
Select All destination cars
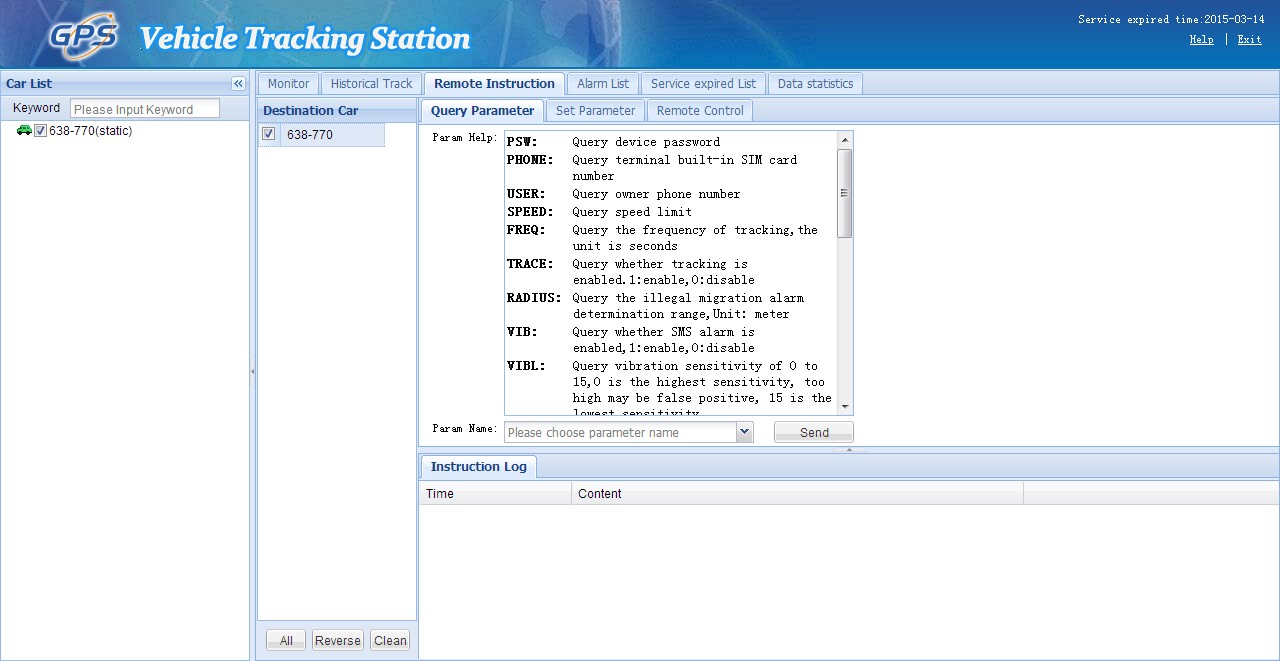click(x=286, y=641)
